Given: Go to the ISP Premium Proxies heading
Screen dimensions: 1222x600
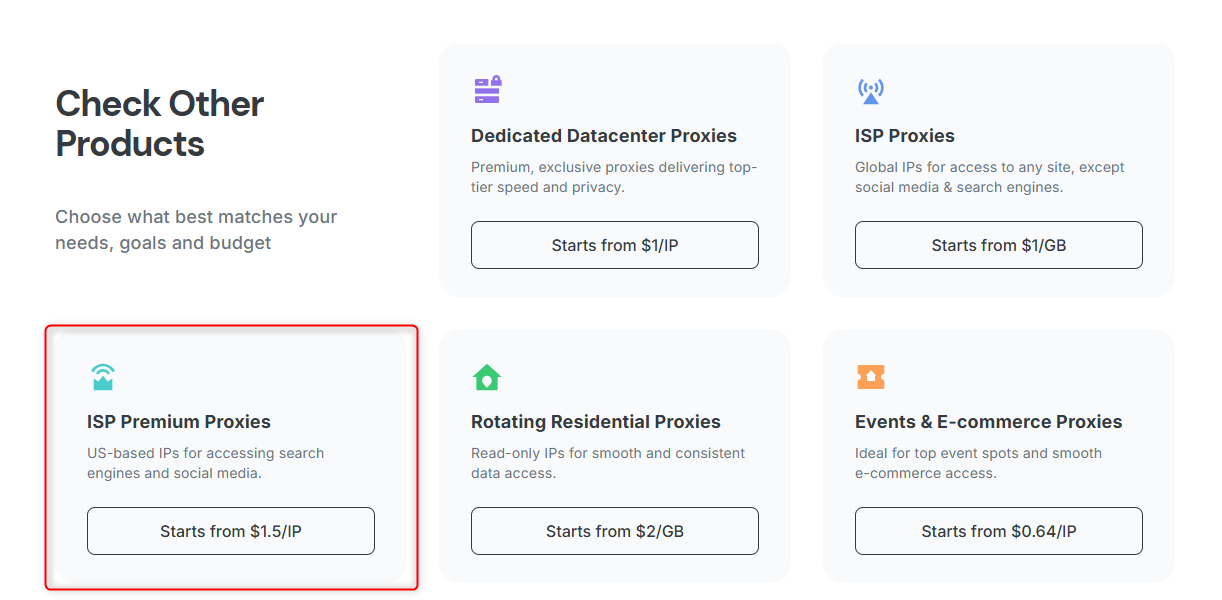Looking at the screenshot, I should click(x=179, y=422).
